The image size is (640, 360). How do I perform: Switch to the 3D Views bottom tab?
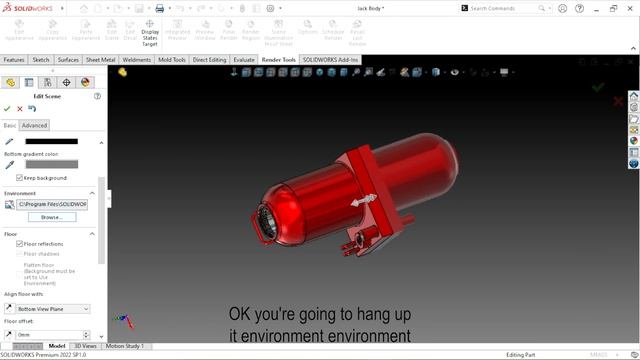[85, 346]
